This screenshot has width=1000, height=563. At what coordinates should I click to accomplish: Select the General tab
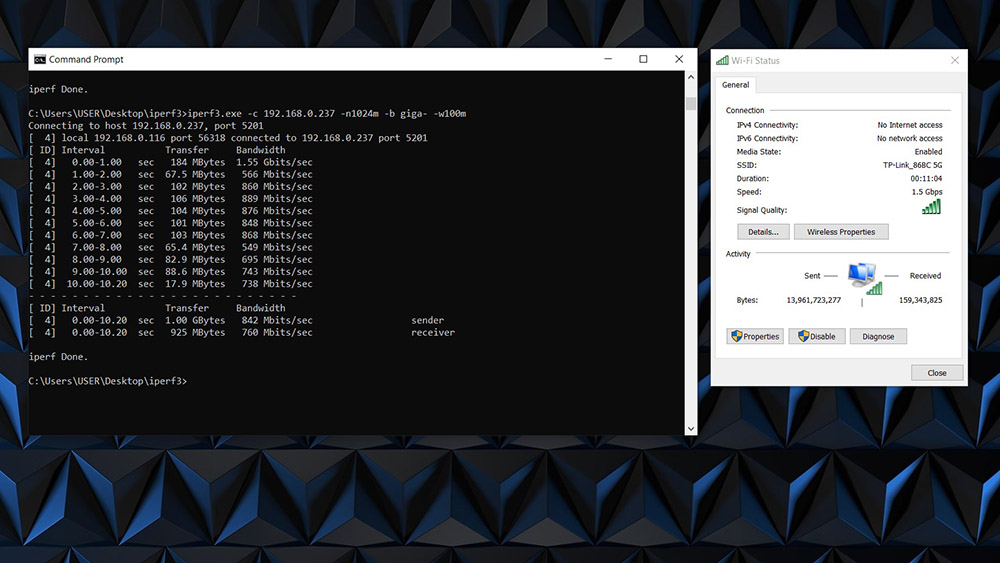(x=735, y=85)
